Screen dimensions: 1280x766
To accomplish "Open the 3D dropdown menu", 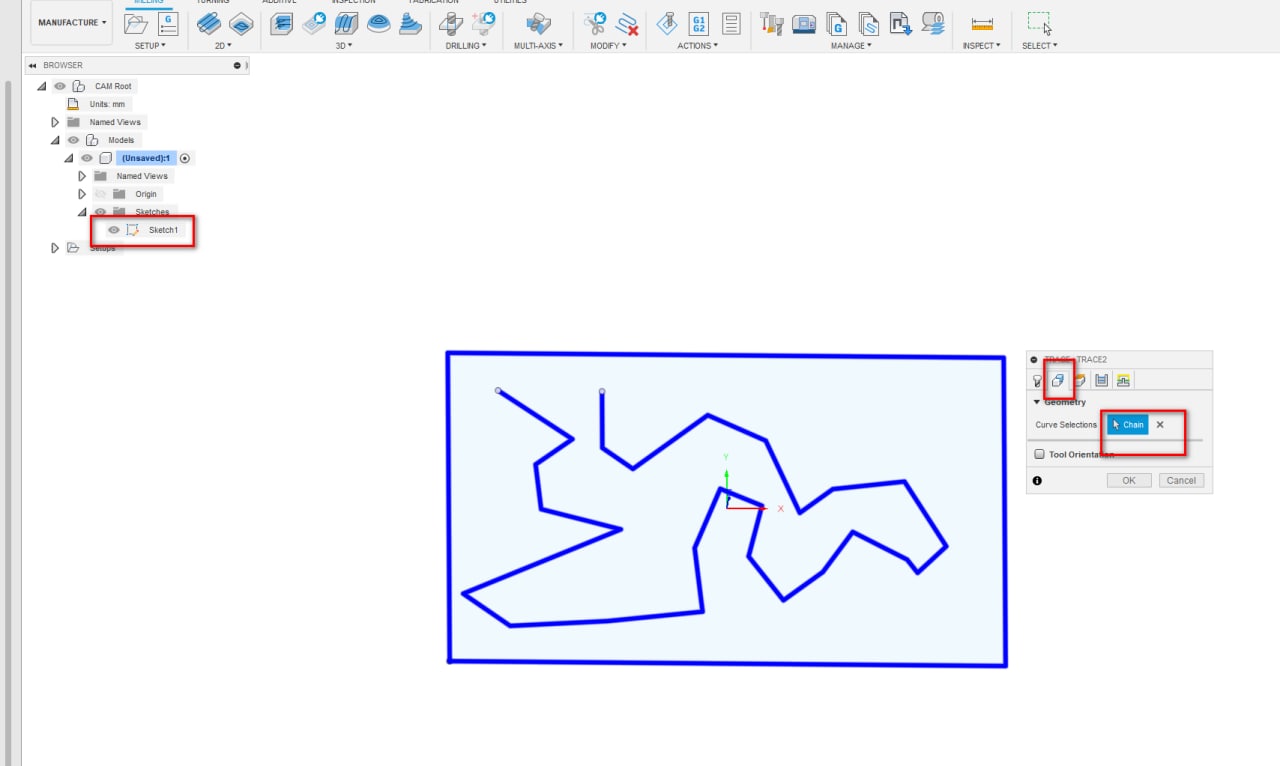I will 344,46.
